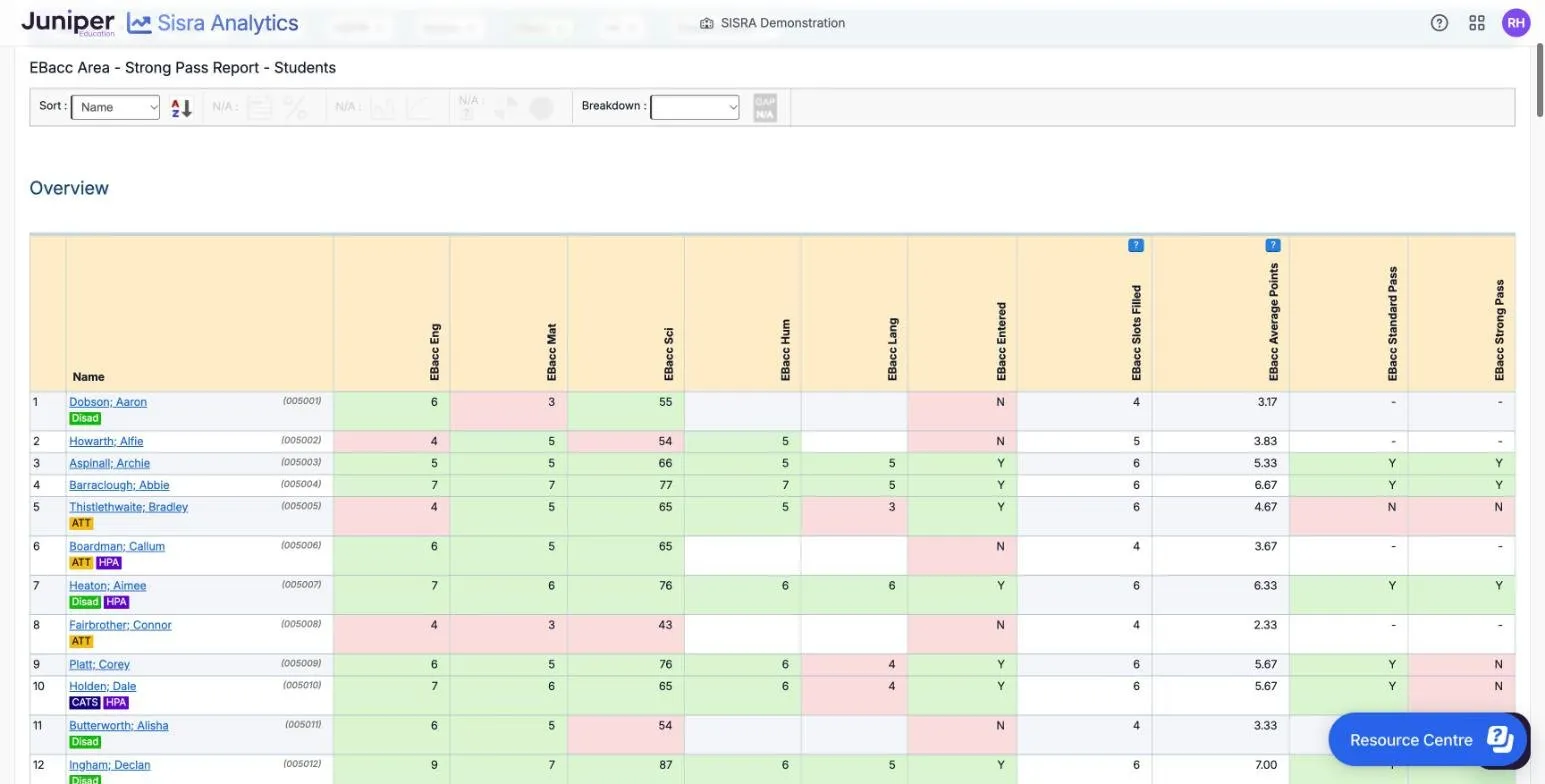Open the RH user avatar menu
The height and width of the screenshot is (784, 1545).
(x=1516, y=23)
